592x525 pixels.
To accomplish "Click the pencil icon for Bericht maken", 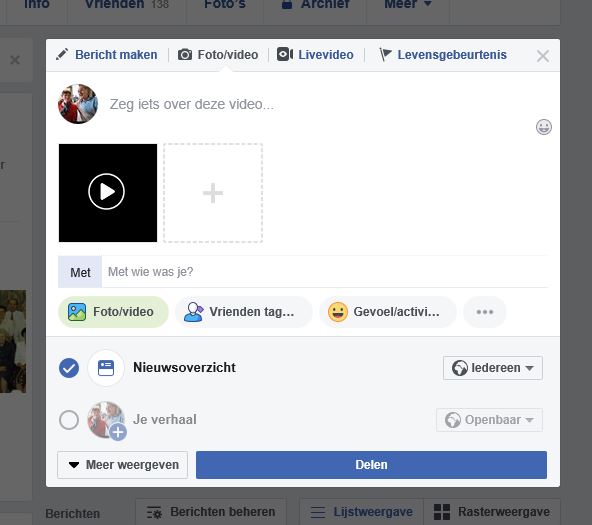I will 62,54.
